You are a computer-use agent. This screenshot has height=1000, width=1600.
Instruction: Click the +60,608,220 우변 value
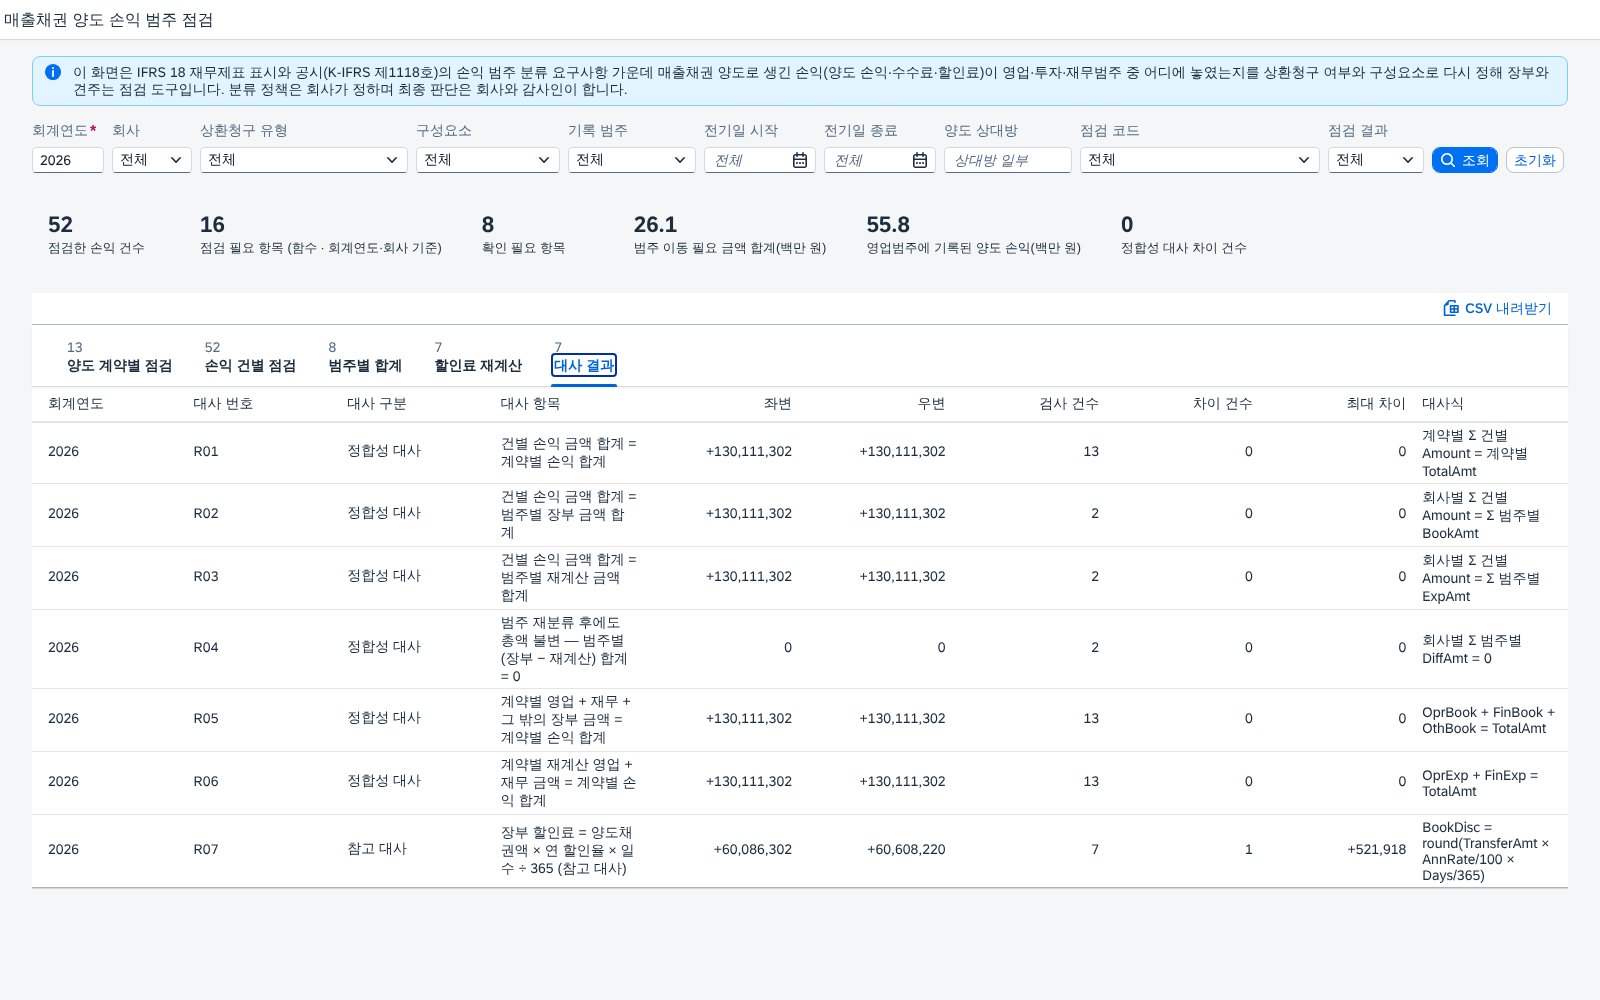point(906,850)
